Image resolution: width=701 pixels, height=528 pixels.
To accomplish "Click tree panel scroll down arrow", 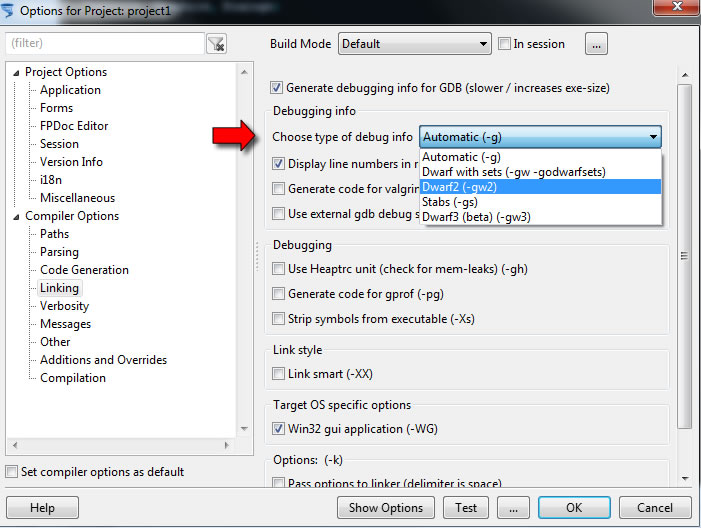I will coord(244,429).
